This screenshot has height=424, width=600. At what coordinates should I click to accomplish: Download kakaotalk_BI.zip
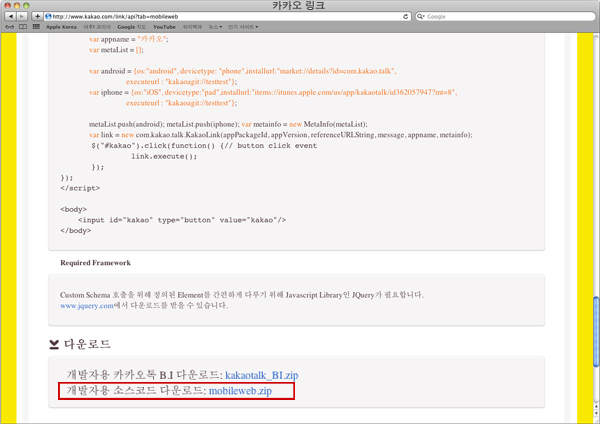262,375
